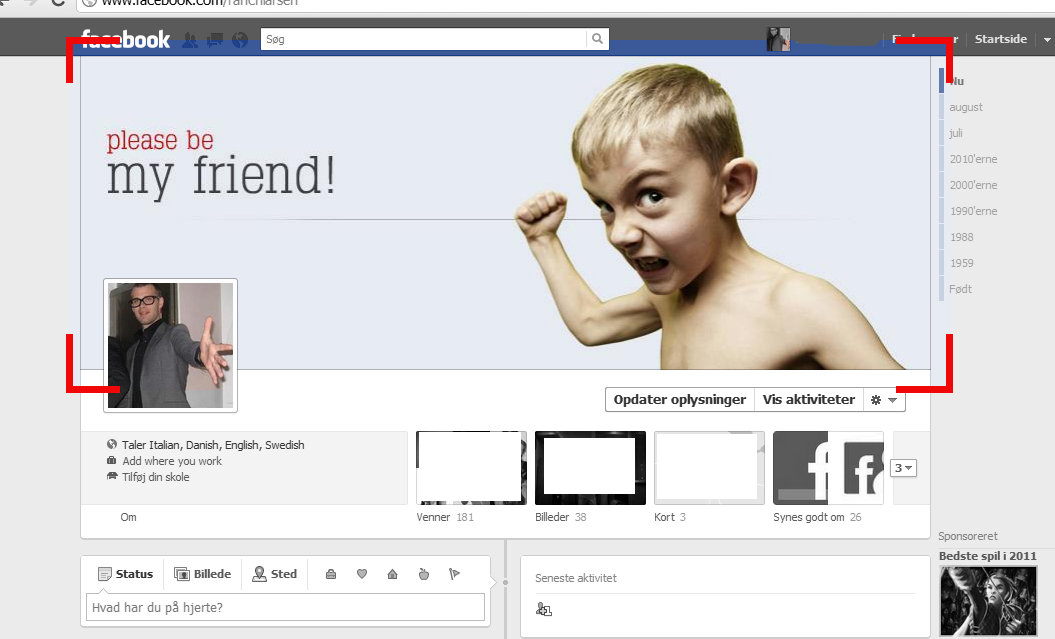Click the 'Hvad har du på hjerte?' field

click(285, 607)
